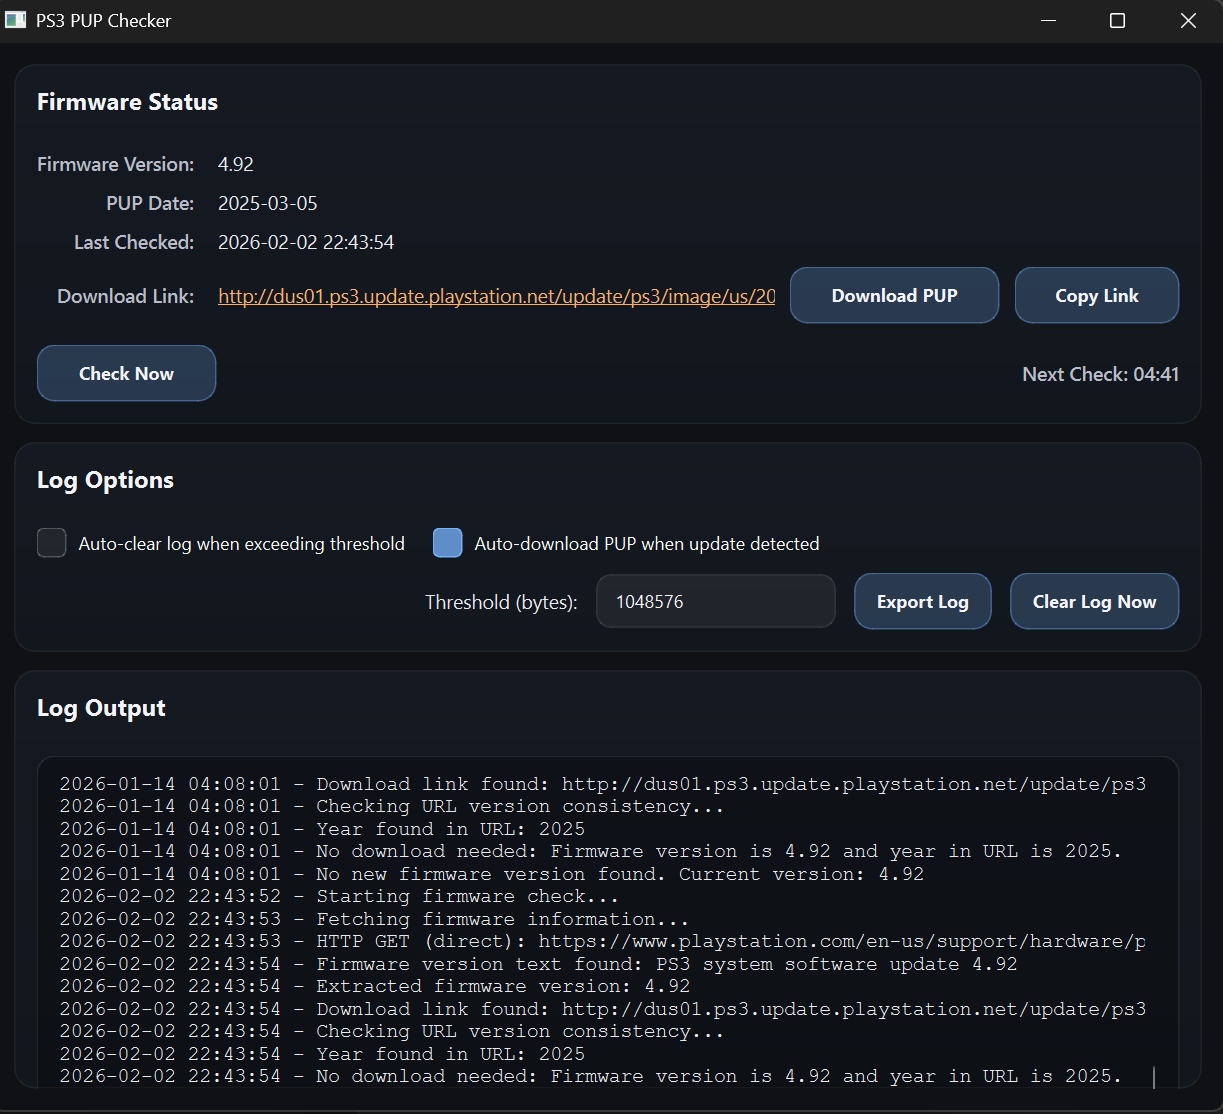Minimize the PS3 PUP Checker window

point(1048,20)
